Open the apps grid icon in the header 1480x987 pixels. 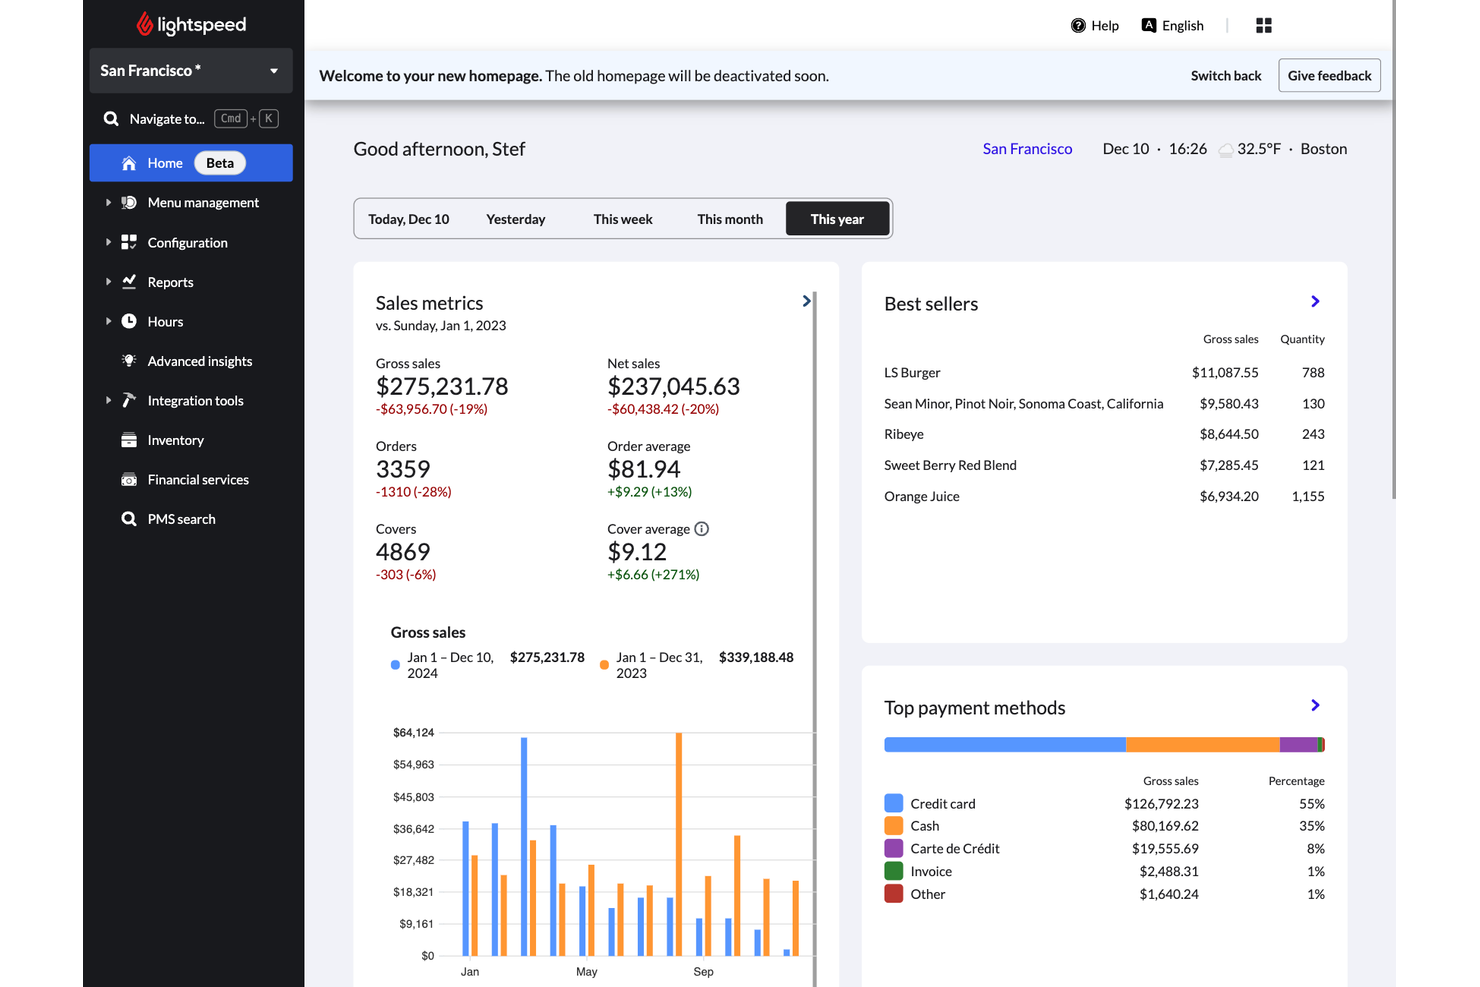click(x=1263, y=25)
